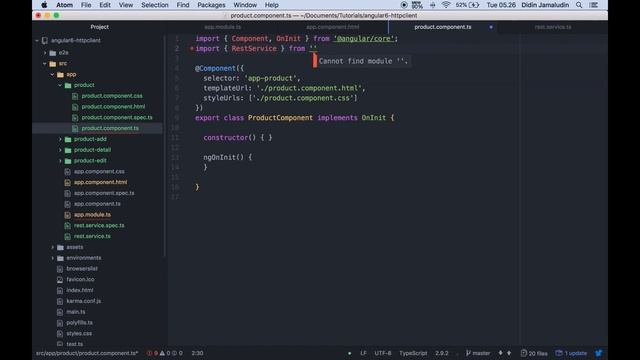Collapse the app folder

click(x=53, y=74)
